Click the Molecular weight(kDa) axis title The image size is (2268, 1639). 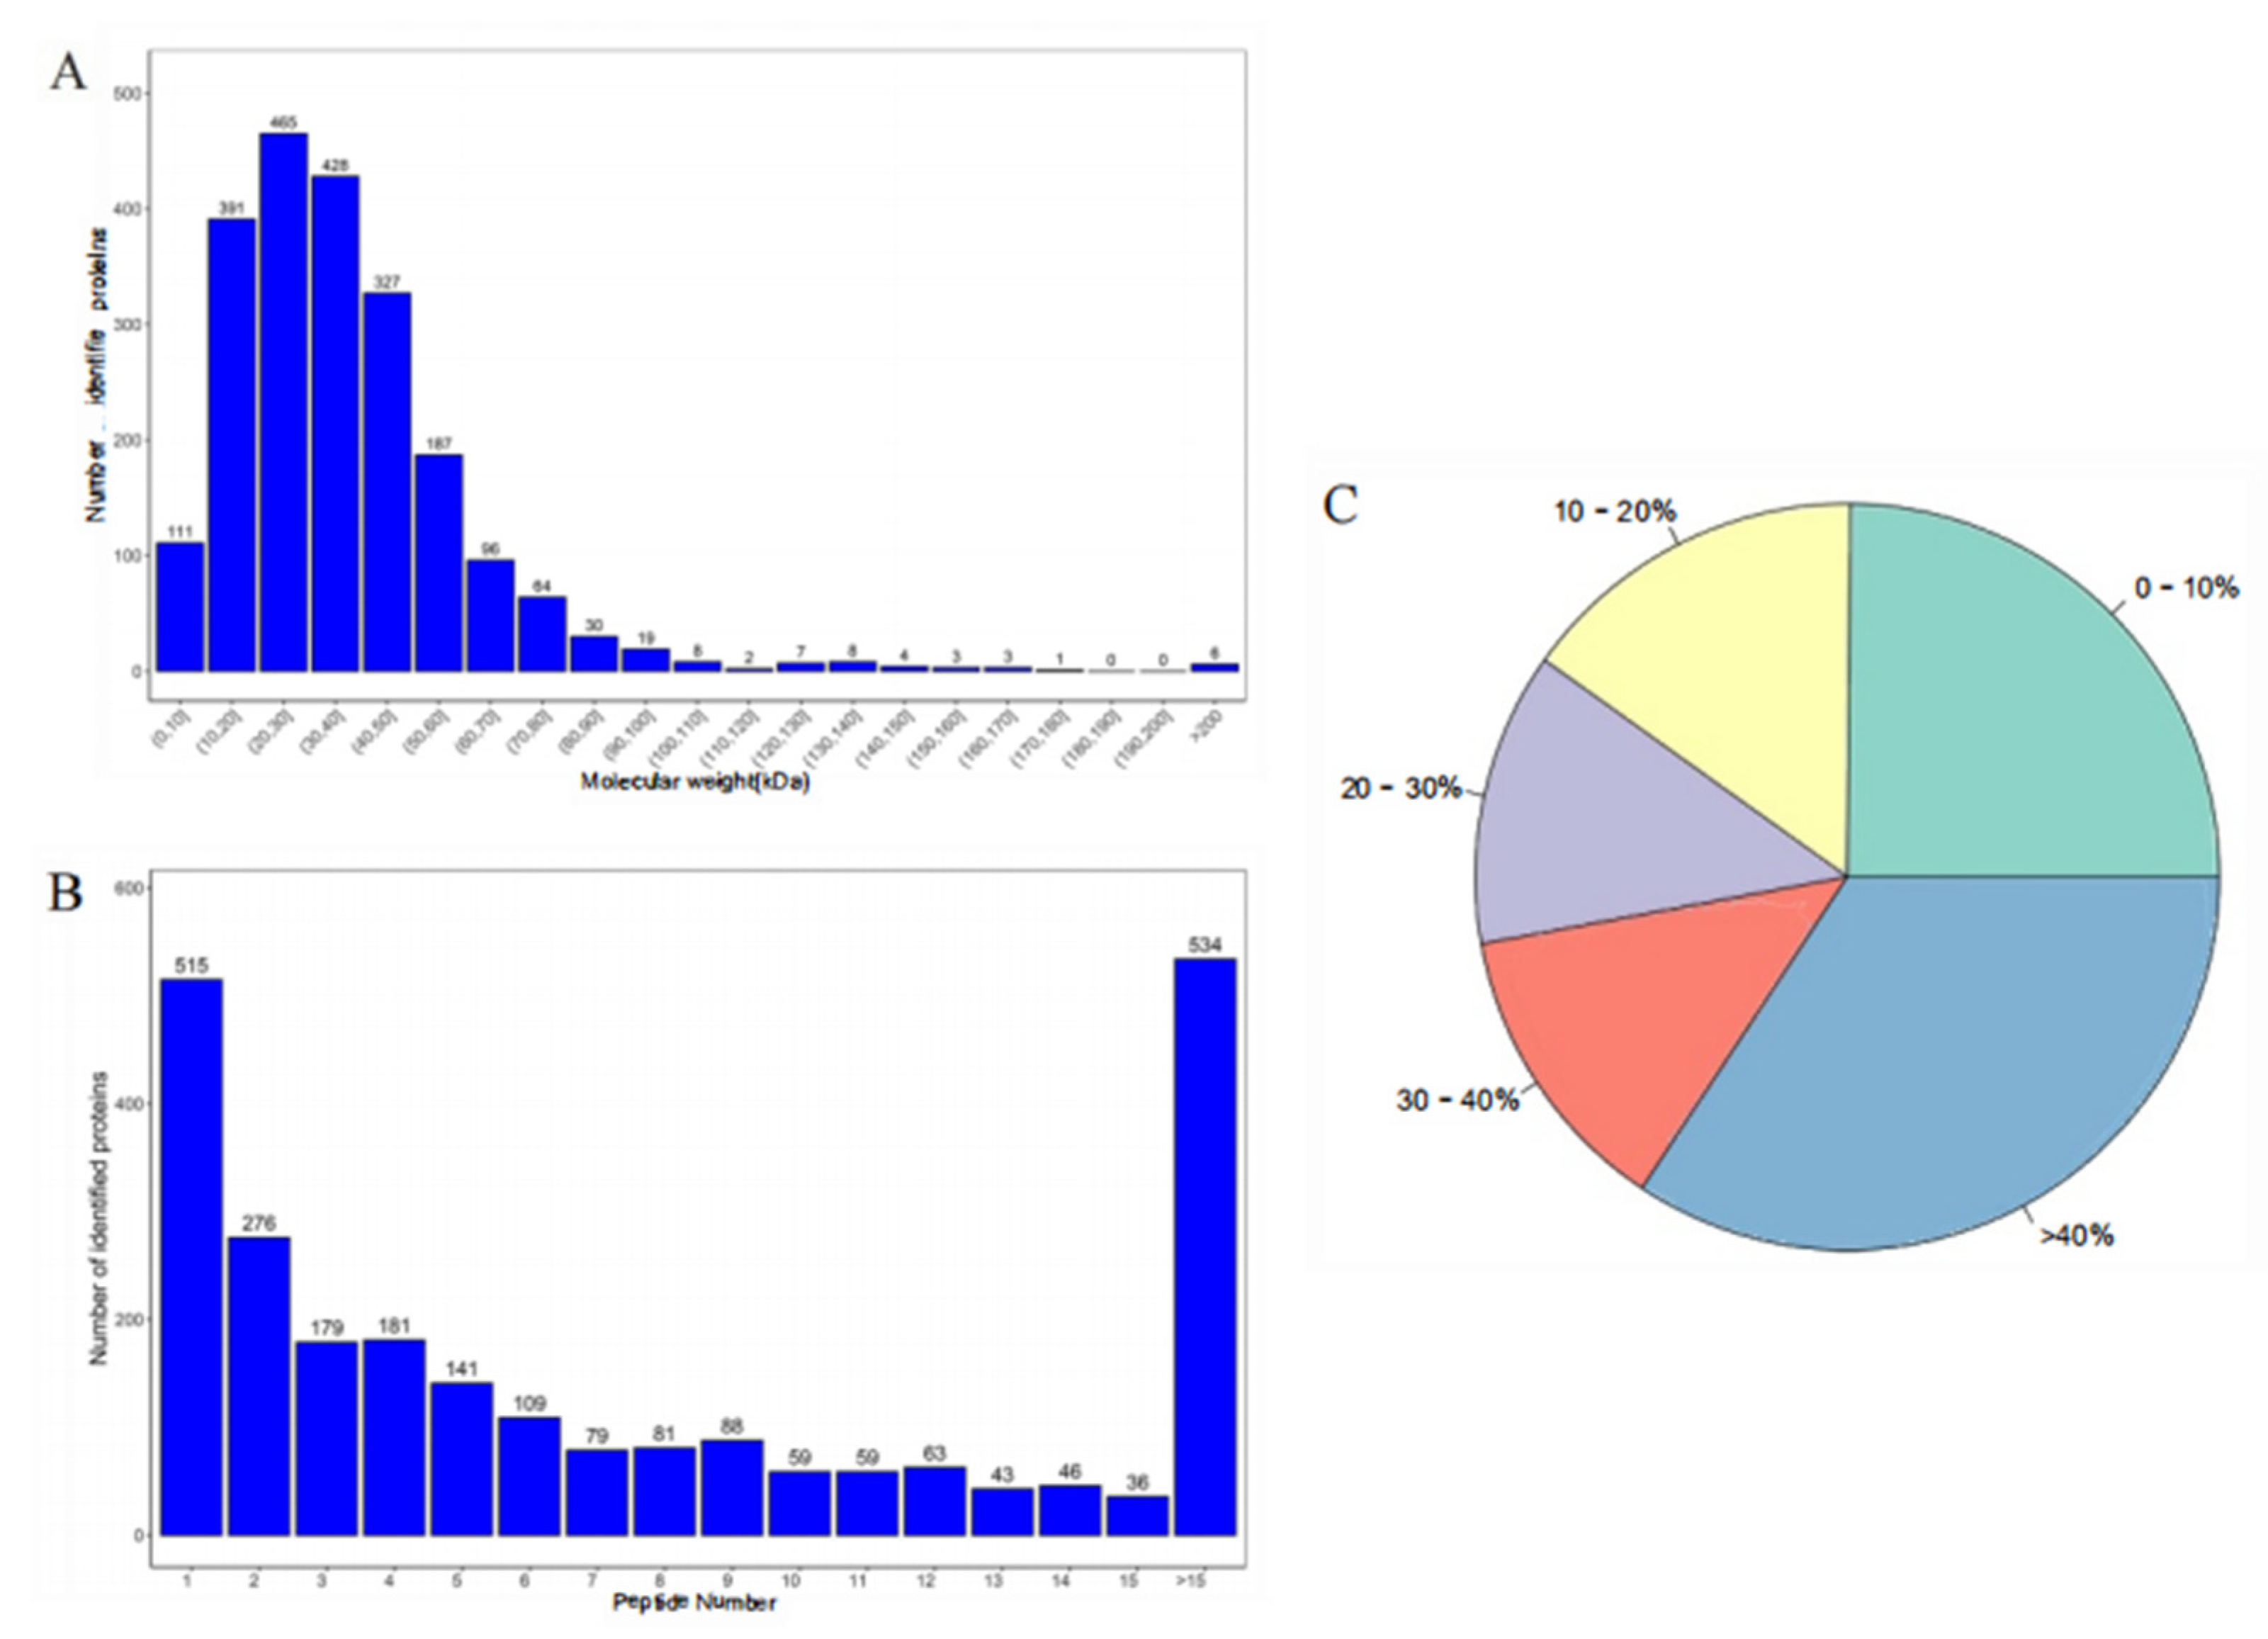(695, 781)
